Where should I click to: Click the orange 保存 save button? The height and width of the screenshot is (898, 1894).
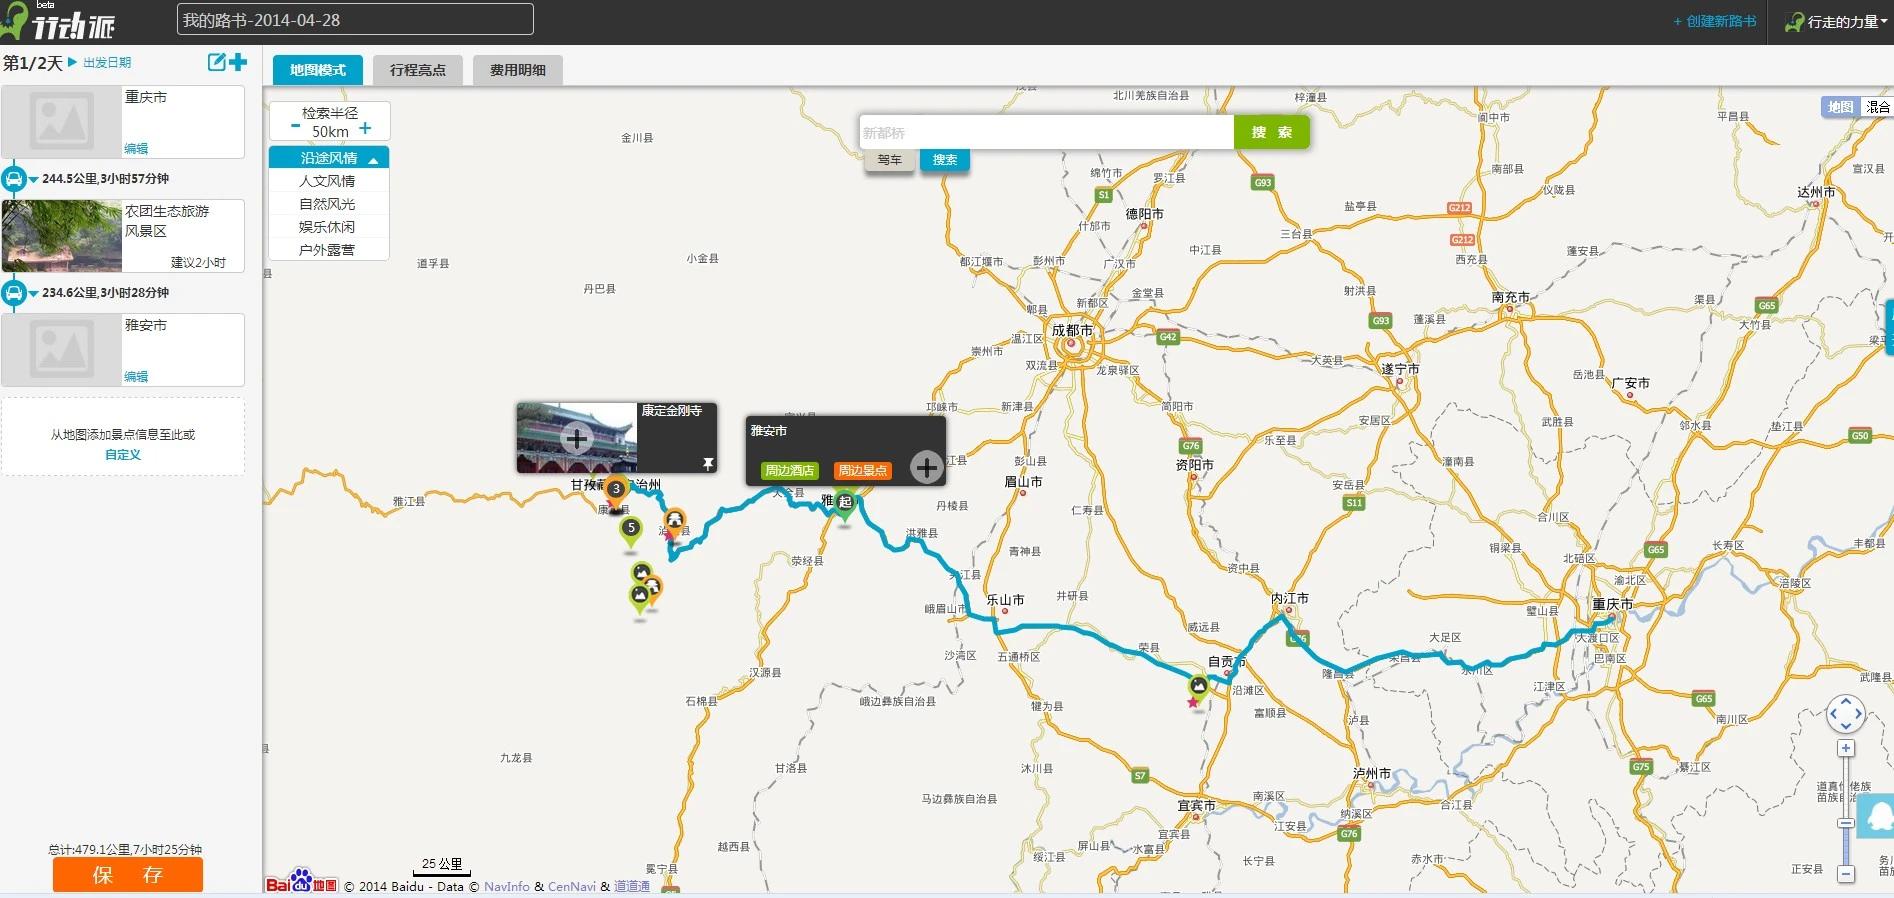128,875
